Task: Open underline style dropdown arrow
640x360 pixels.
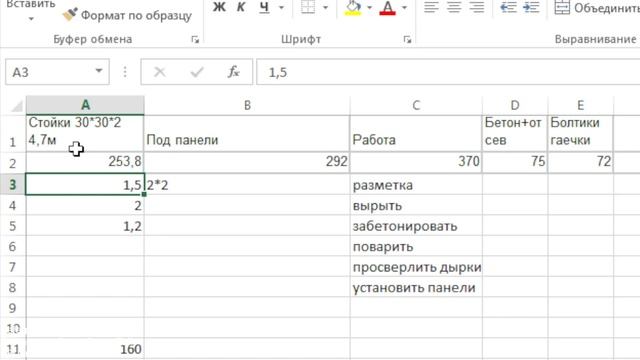Action: click(x=281, y=7)
